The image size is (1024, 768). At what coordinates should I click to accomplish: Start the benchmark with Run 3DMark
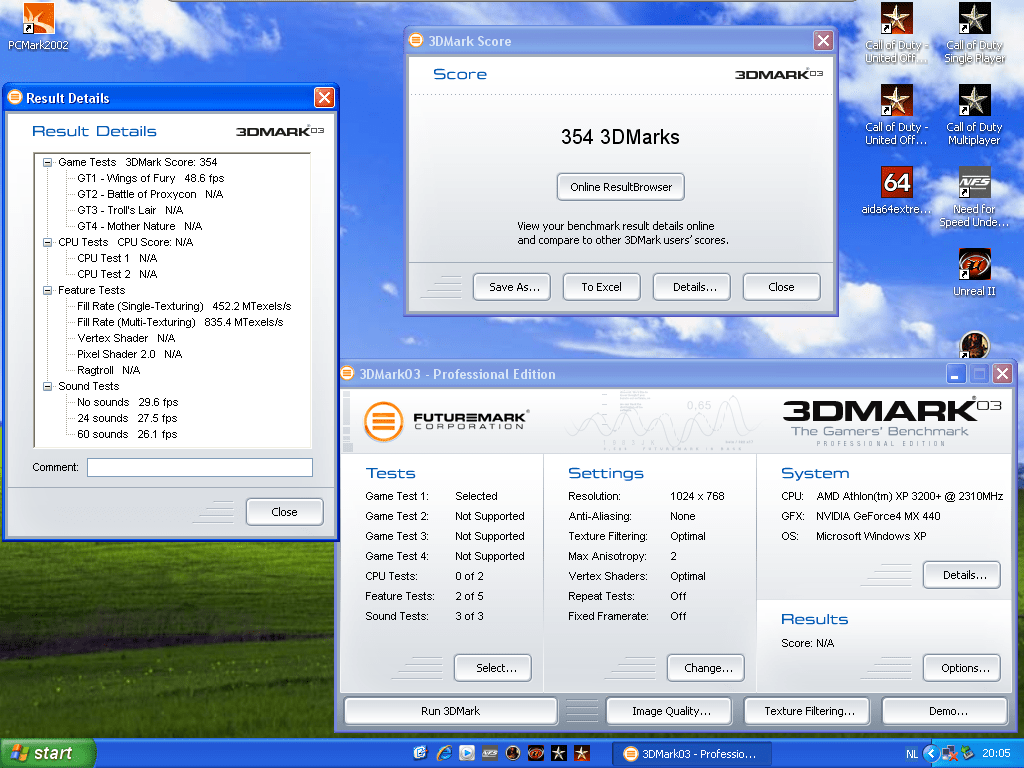(x=451, y=711)
